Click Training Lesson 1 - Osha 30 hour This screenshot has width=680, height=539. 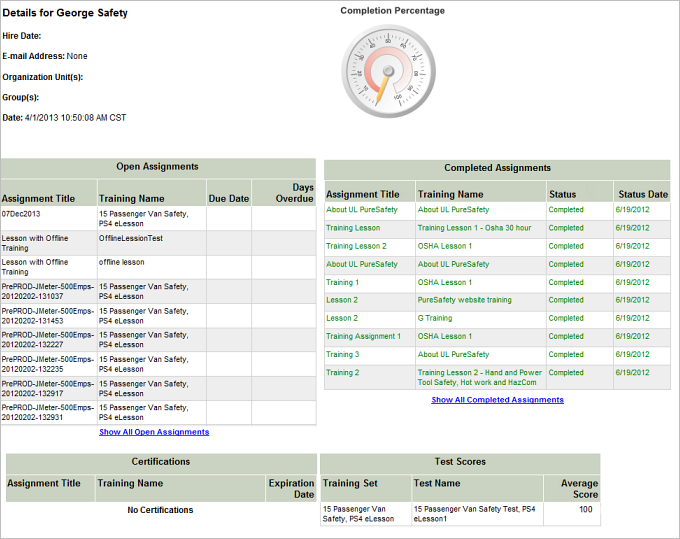coord(474,228)
